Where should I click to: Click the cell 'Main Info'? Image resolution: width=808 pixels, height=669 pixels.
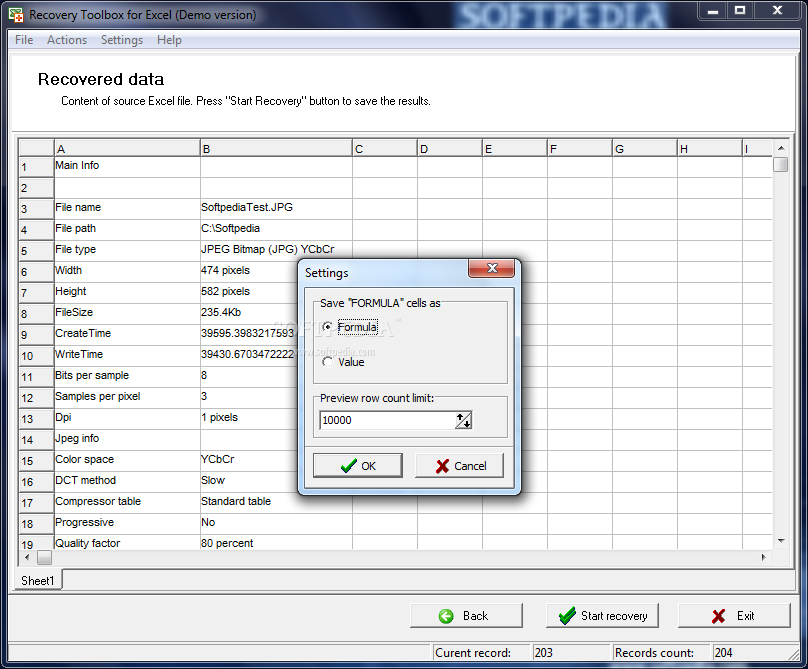127,165
